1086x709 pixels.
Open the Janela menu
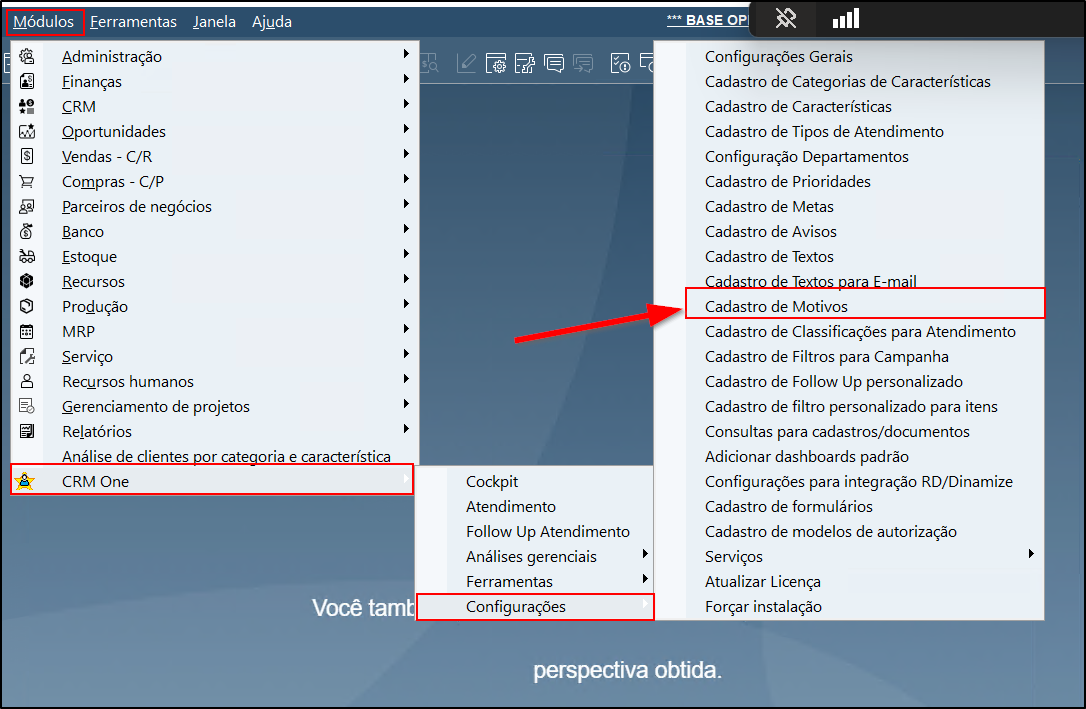coord(214,21)
